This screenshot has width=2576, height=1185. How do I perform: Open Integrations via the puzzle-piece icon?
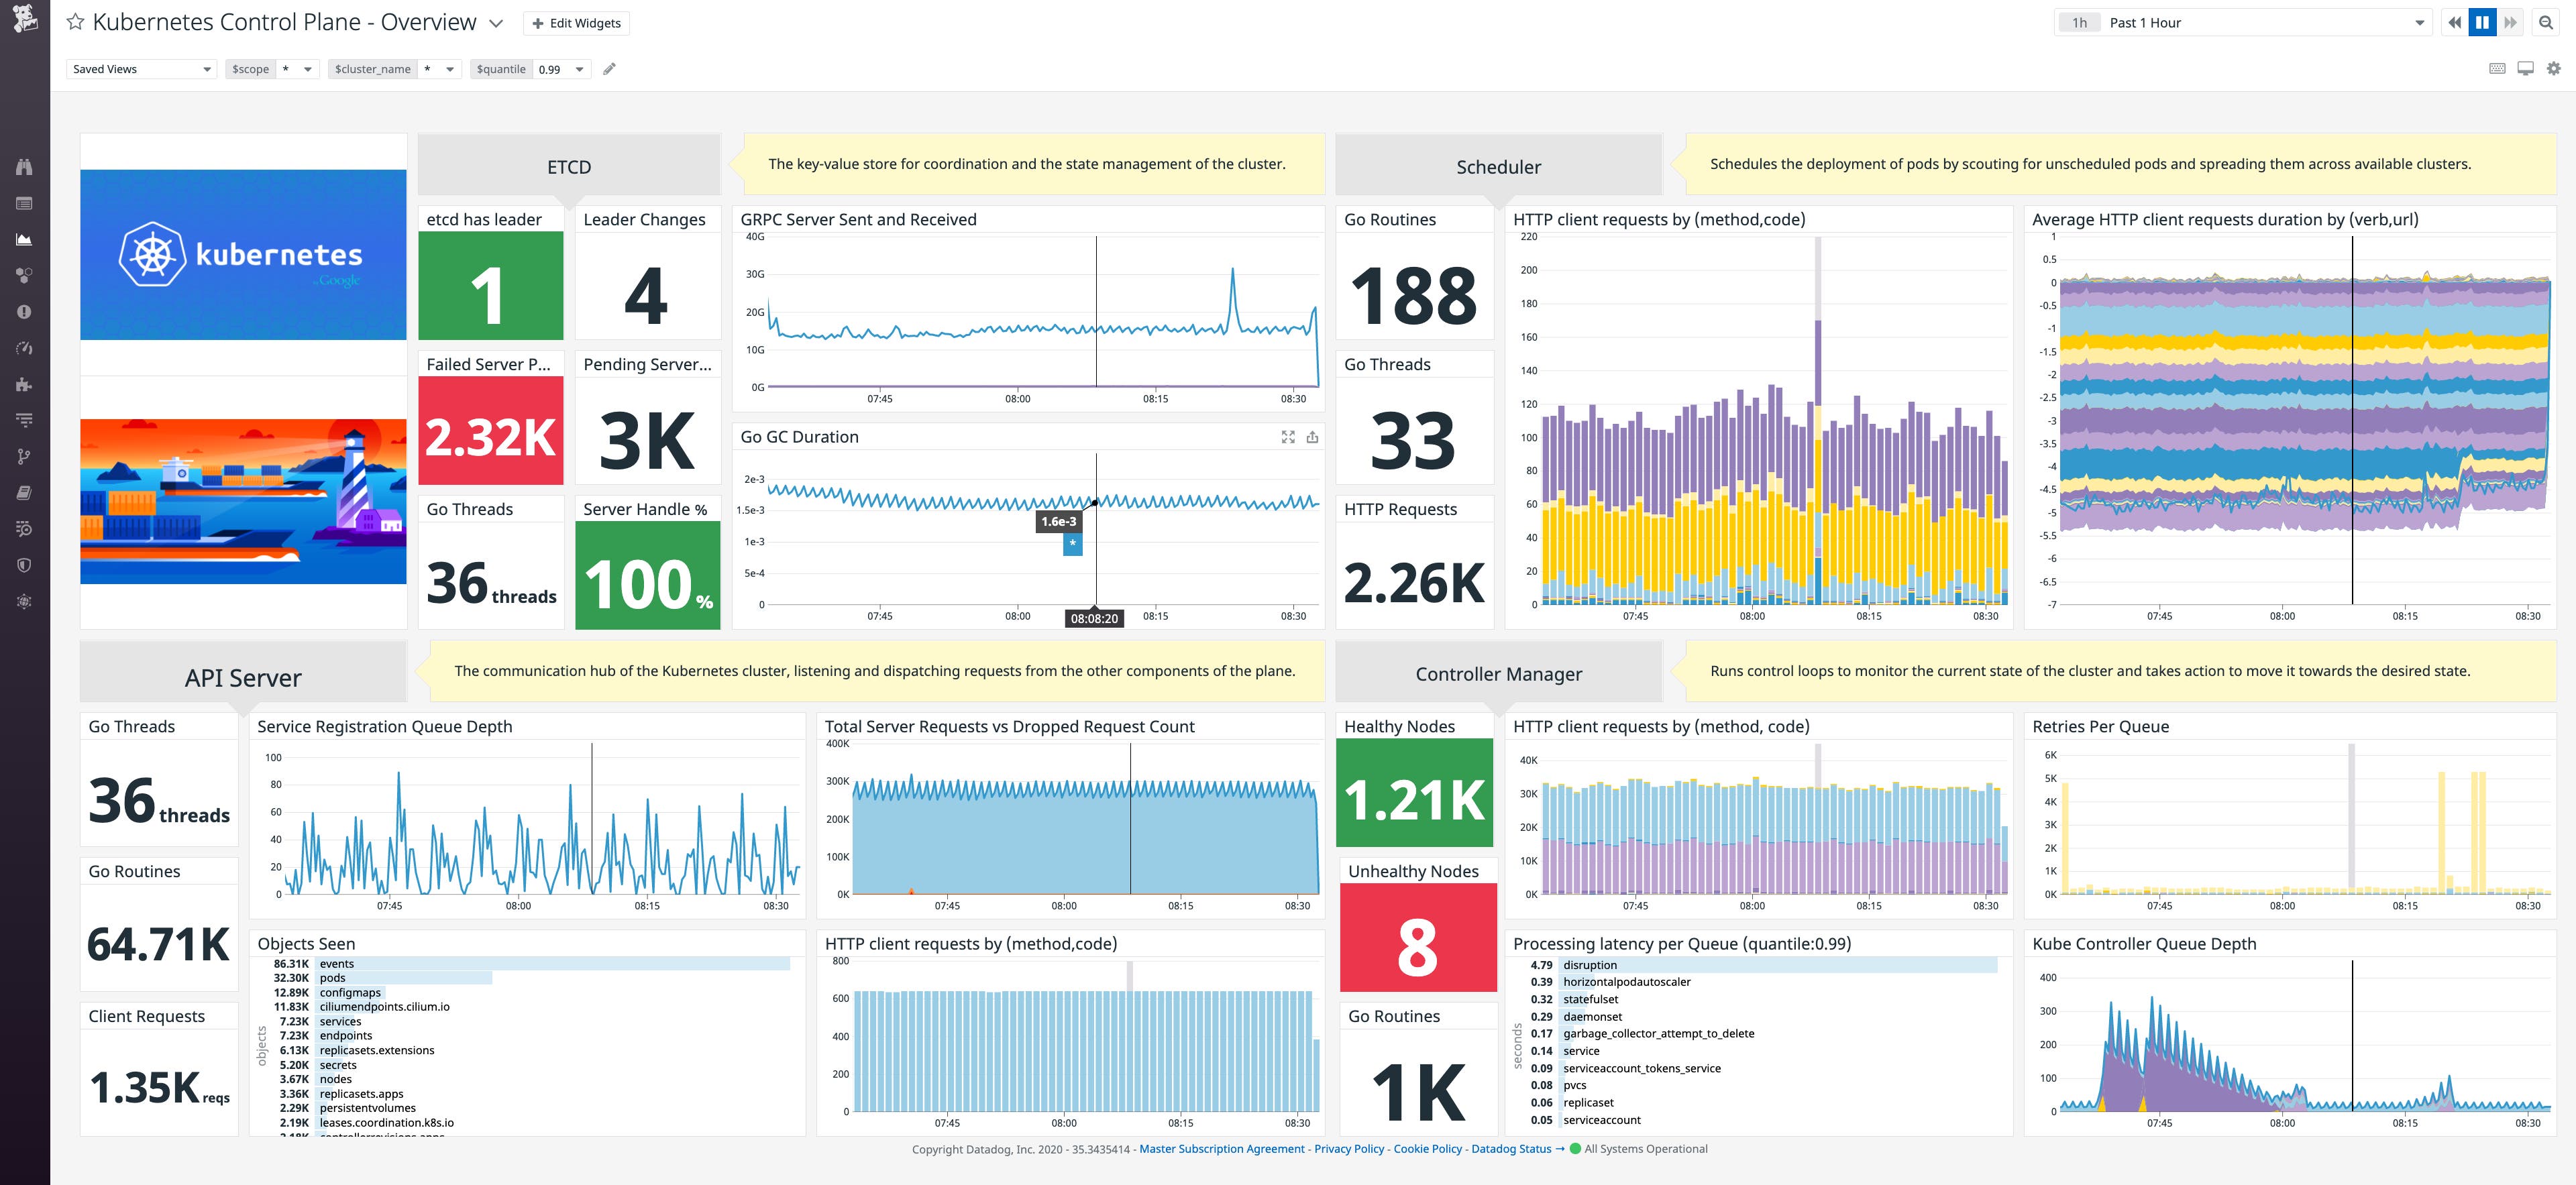(x=25, y=384)
